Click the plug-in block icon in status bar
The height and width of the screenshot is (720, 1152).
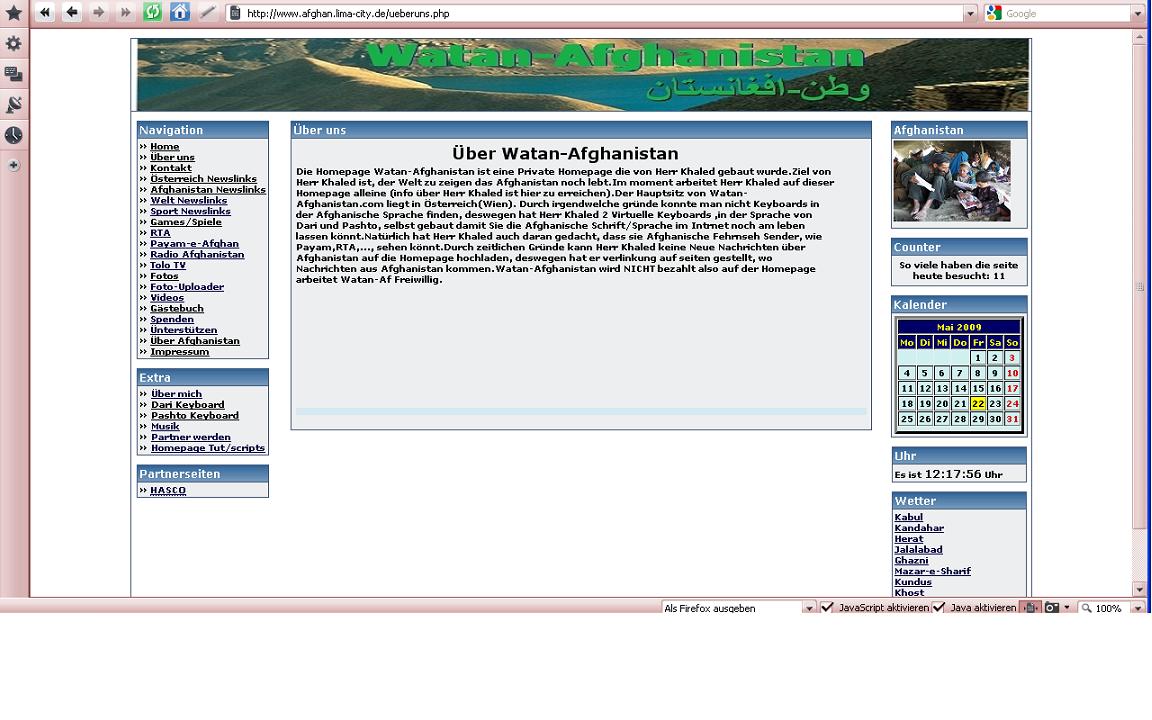click(x=1031, y=608)
